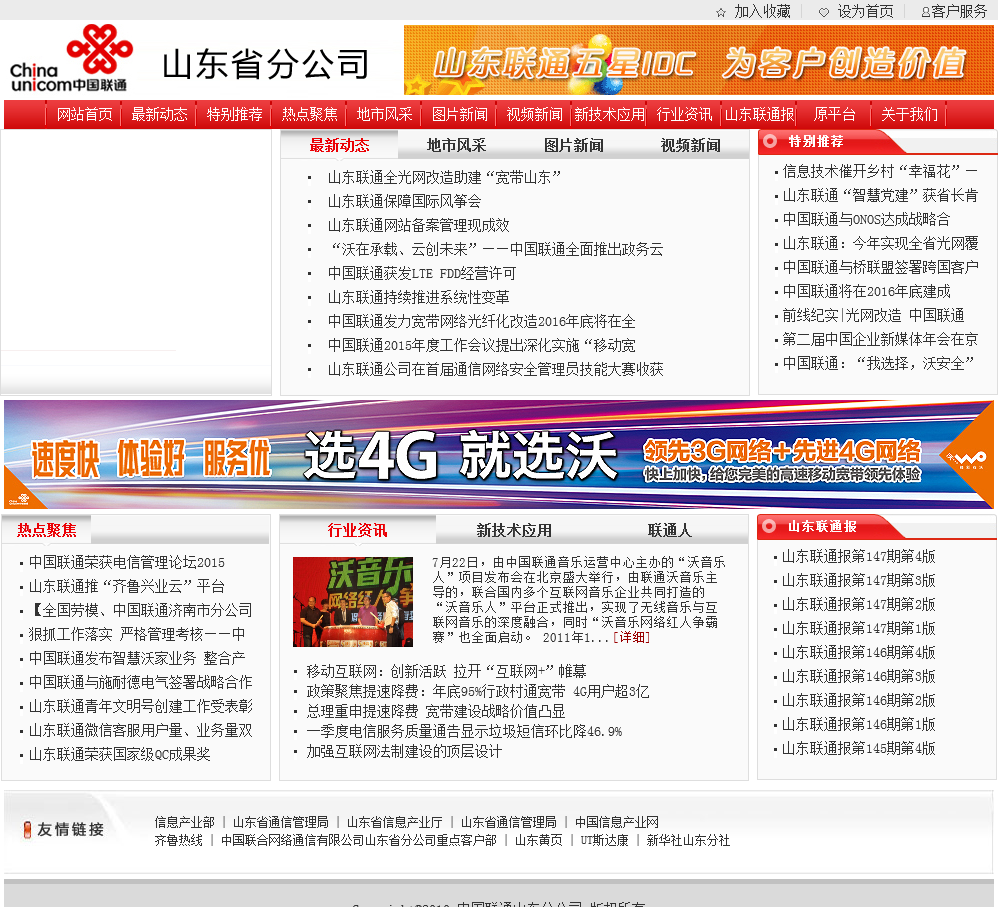Screen dimensions: 998x907
Task: Visit 中国信息产业网 link
Action: 616,822
